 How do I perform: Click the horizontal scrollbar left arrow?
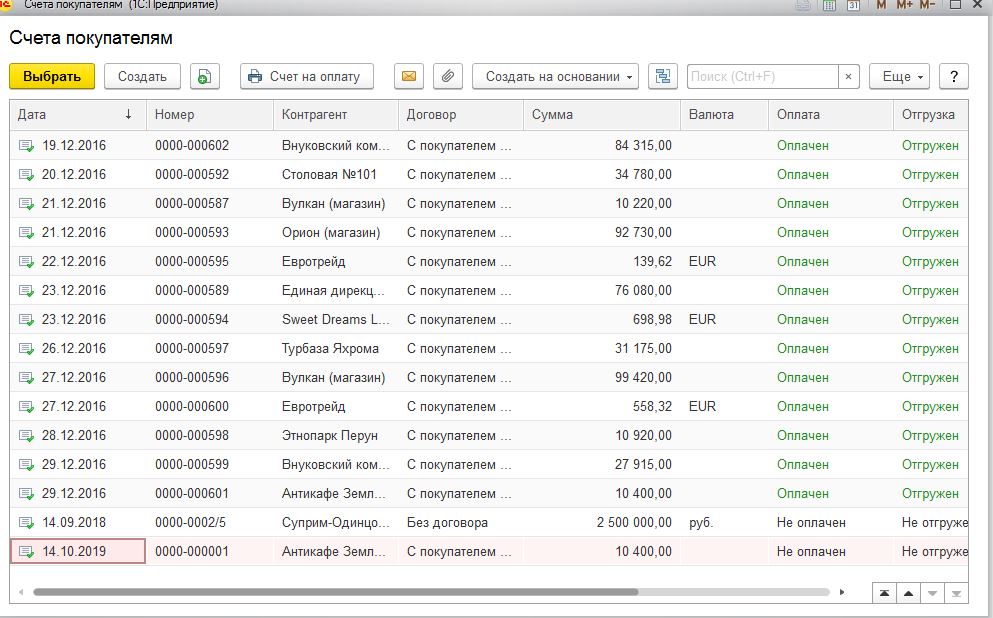tap(21, 592)
